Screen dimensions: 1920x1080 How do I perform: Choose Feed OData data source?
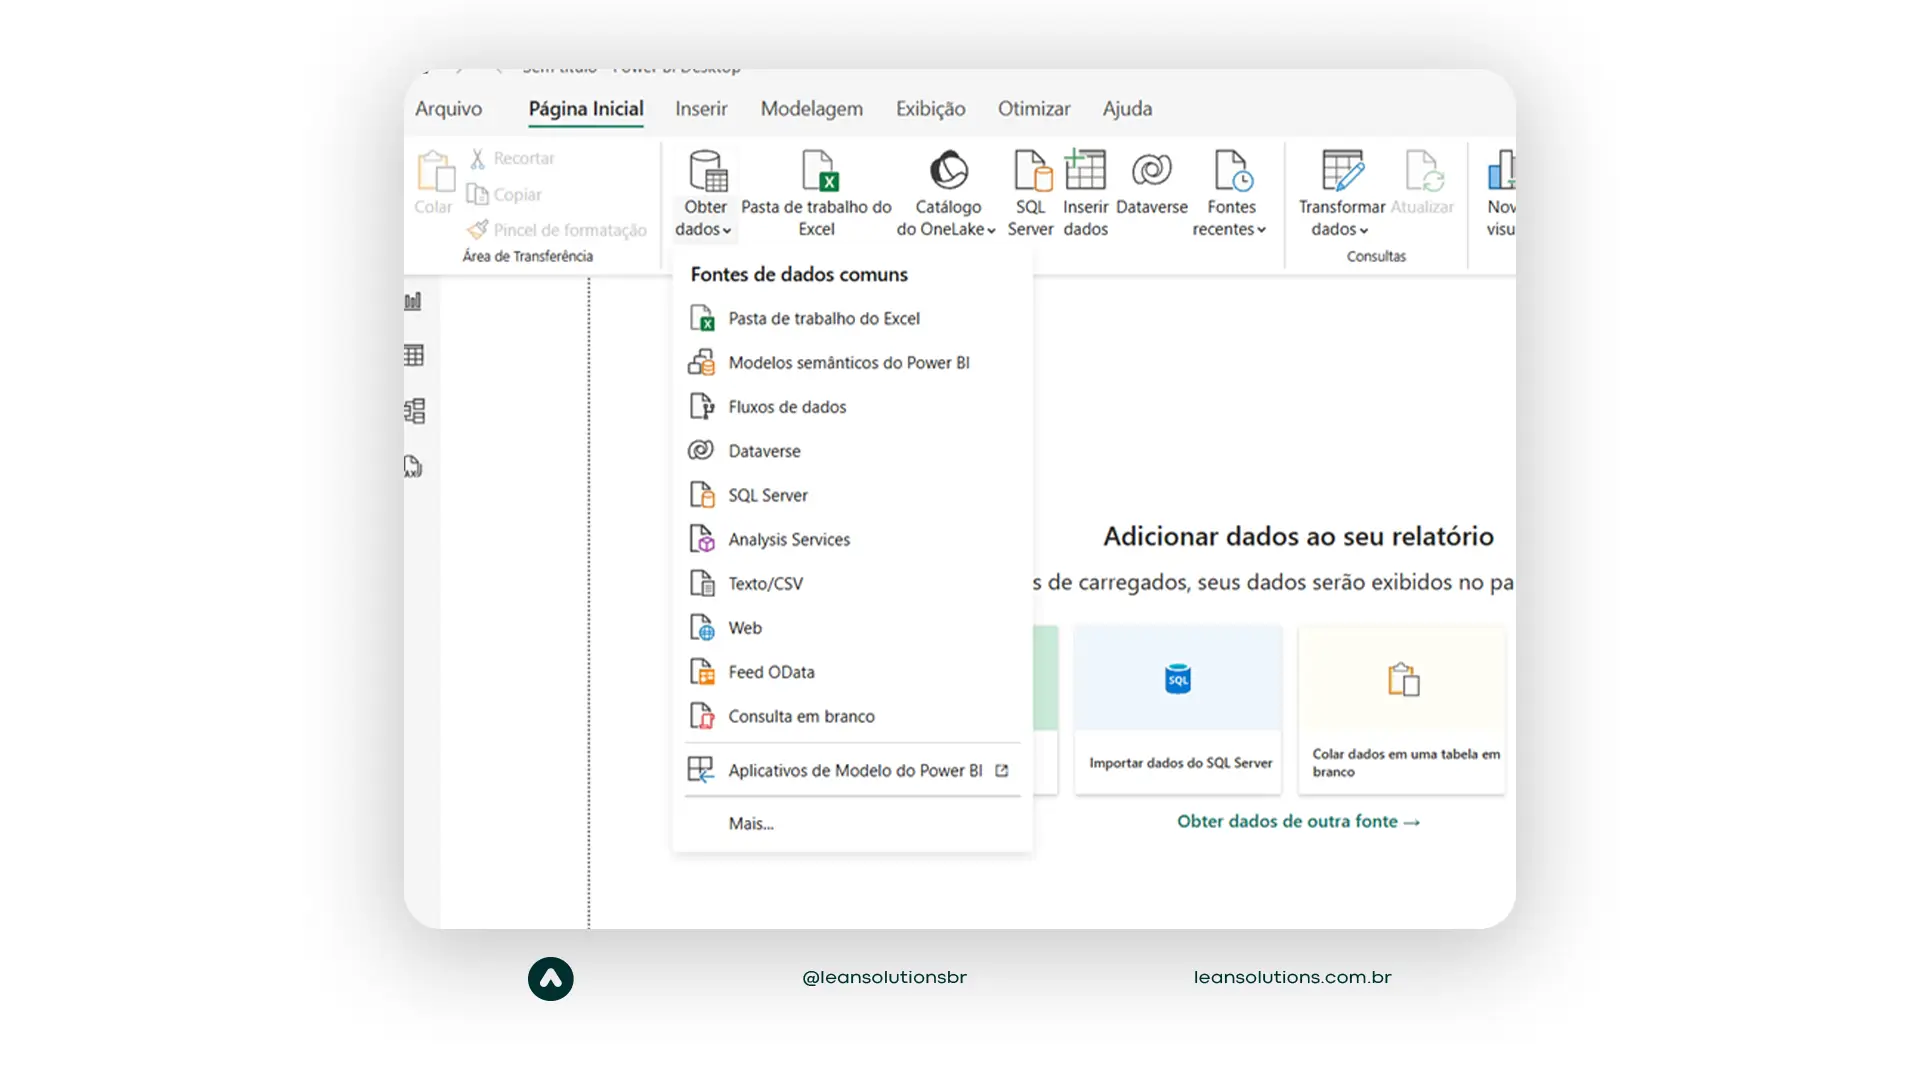click(852, 671)
